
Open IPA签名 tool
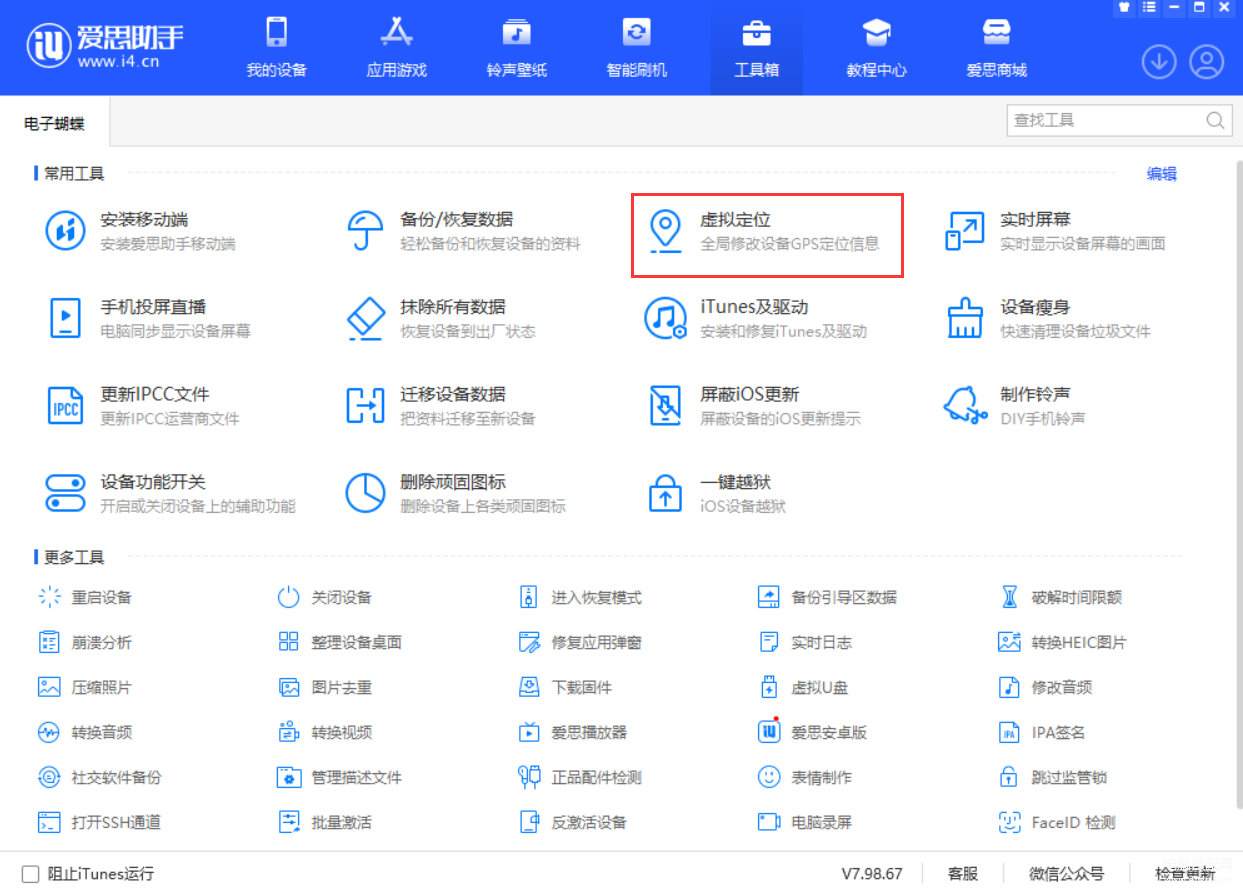1042,732
